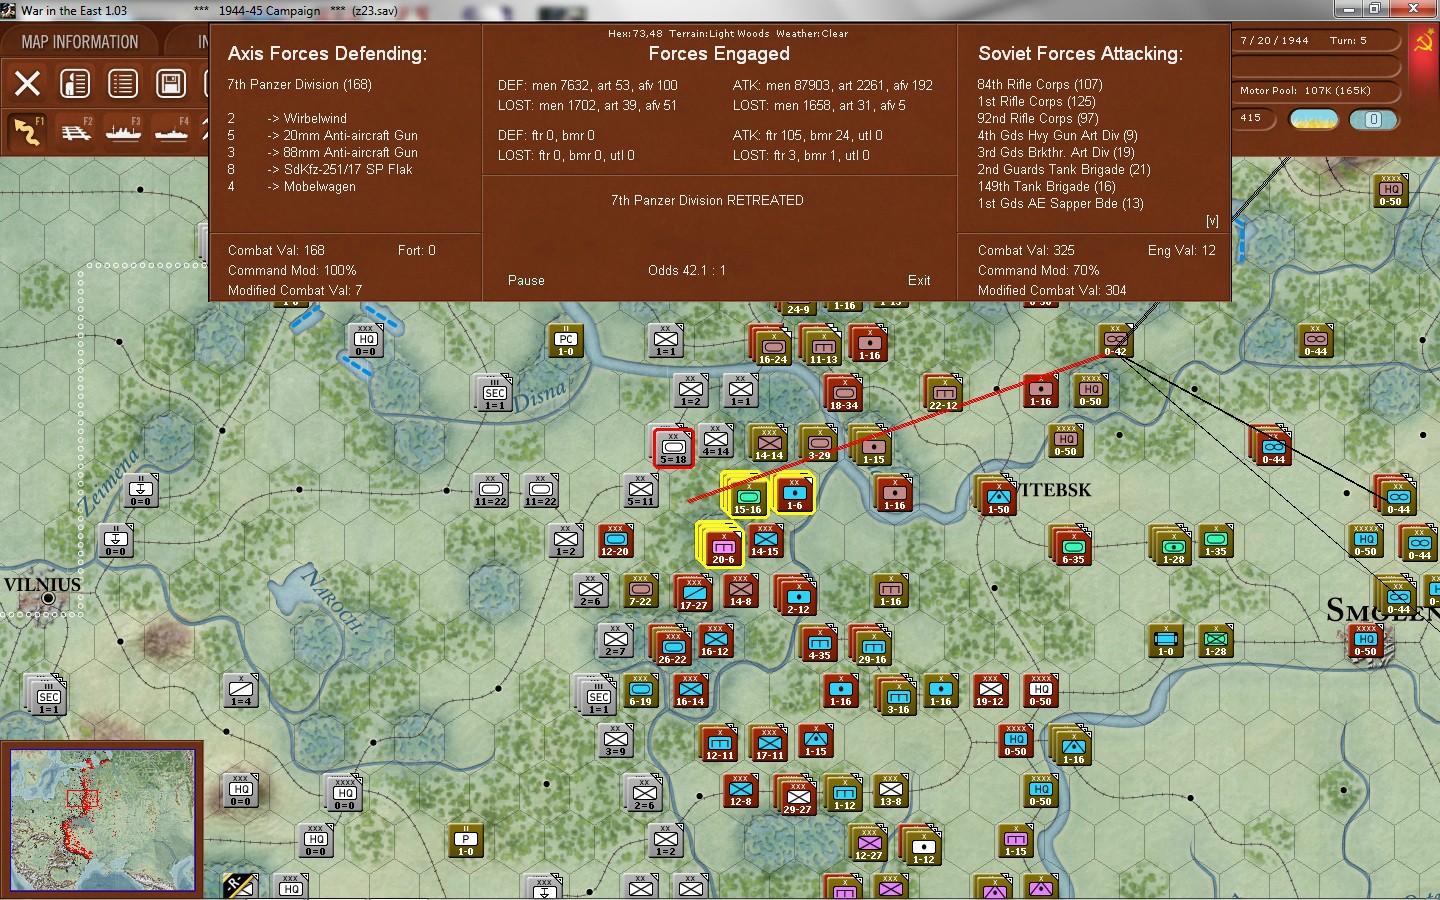Select the 0-42 air unit counter

(x=1115, y=339)
